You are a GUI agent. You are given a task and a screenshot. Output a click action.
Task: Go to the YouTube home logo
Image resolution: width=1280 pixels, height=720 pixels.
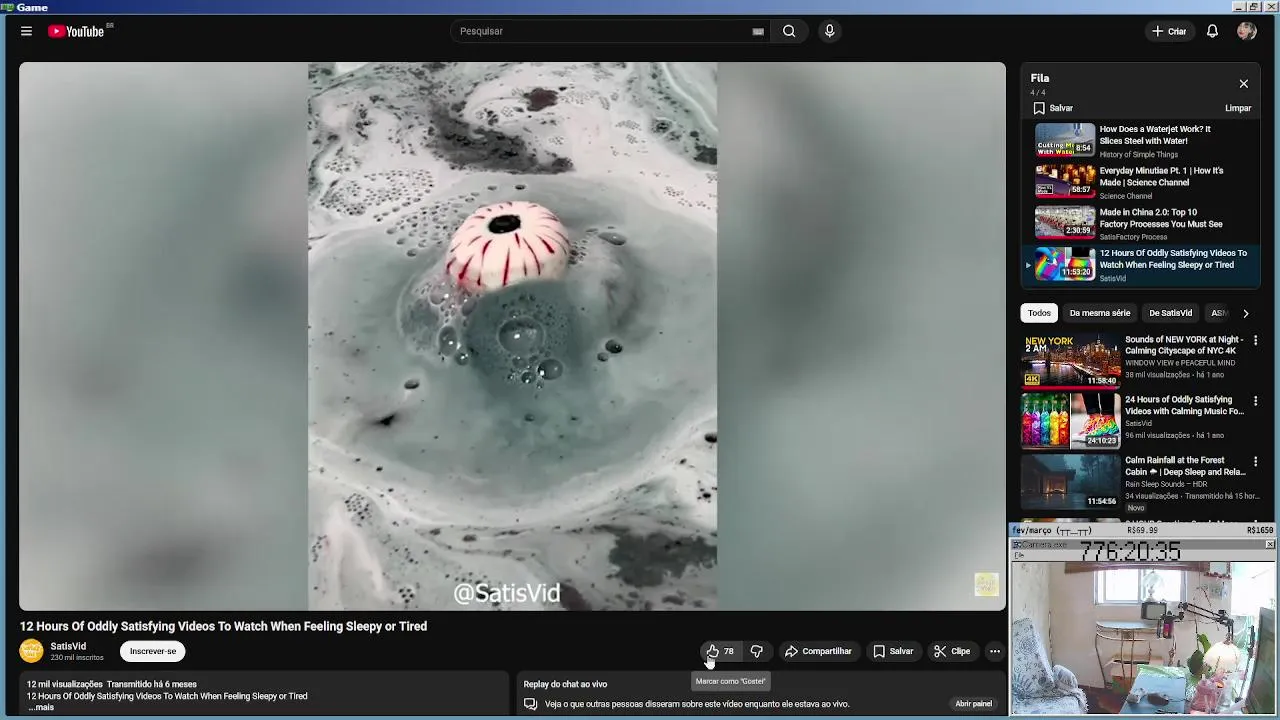(x=77, y=31)
